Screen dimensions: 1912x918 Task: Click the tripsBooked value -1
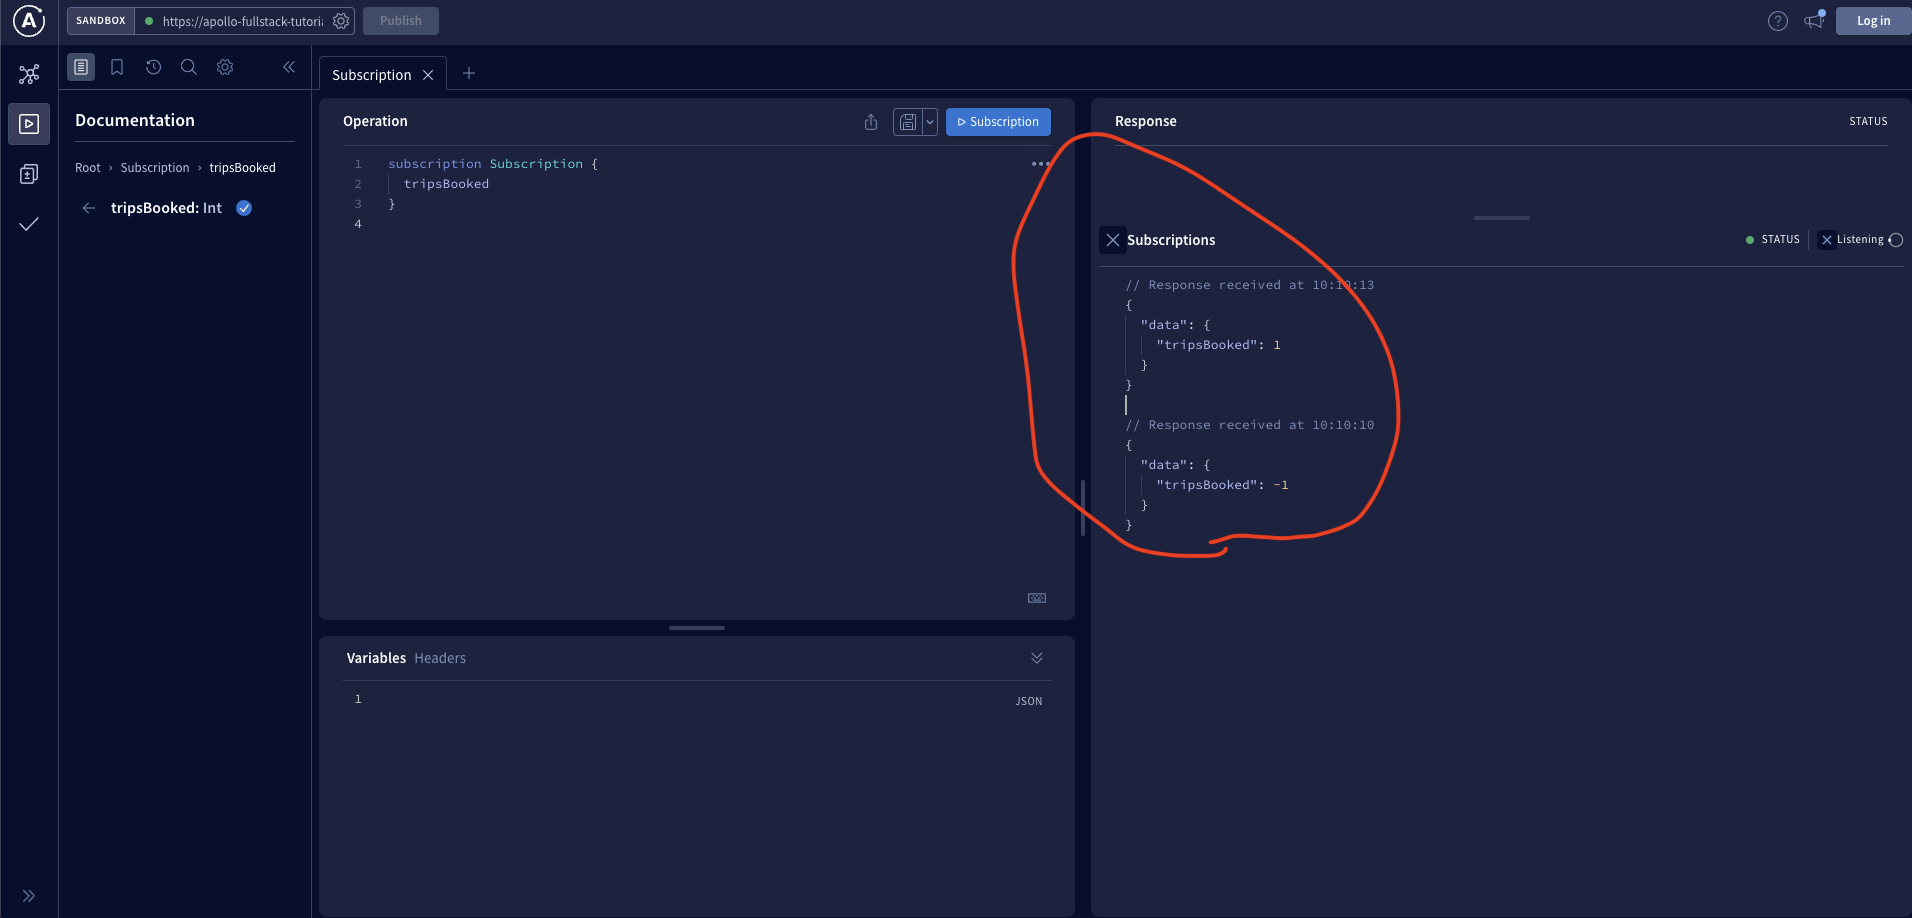[x=1281, y=485]
